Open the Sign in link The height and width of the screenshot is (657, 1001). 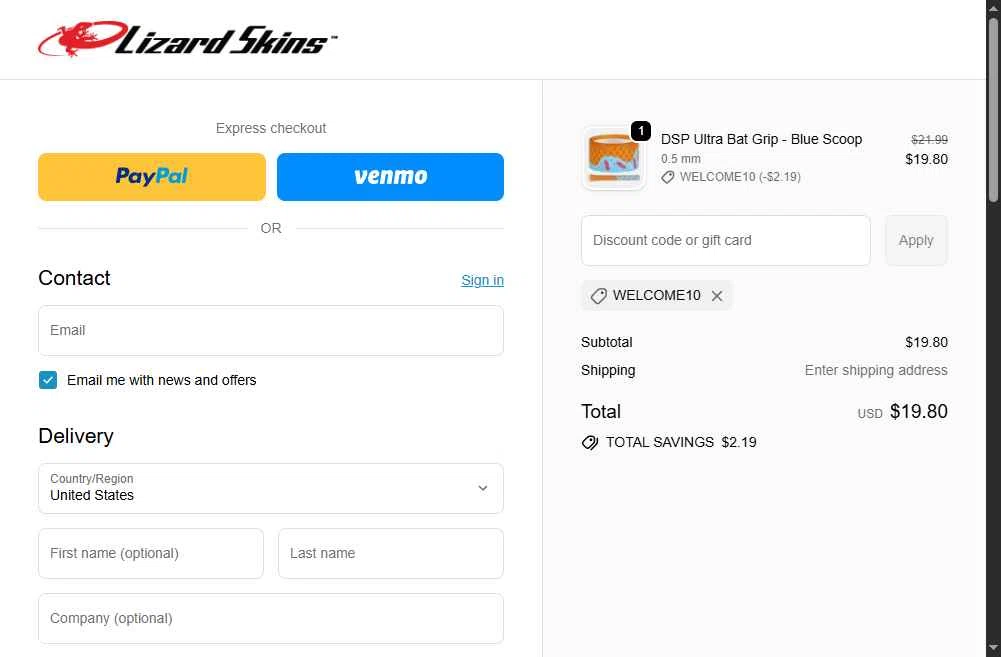482,280
